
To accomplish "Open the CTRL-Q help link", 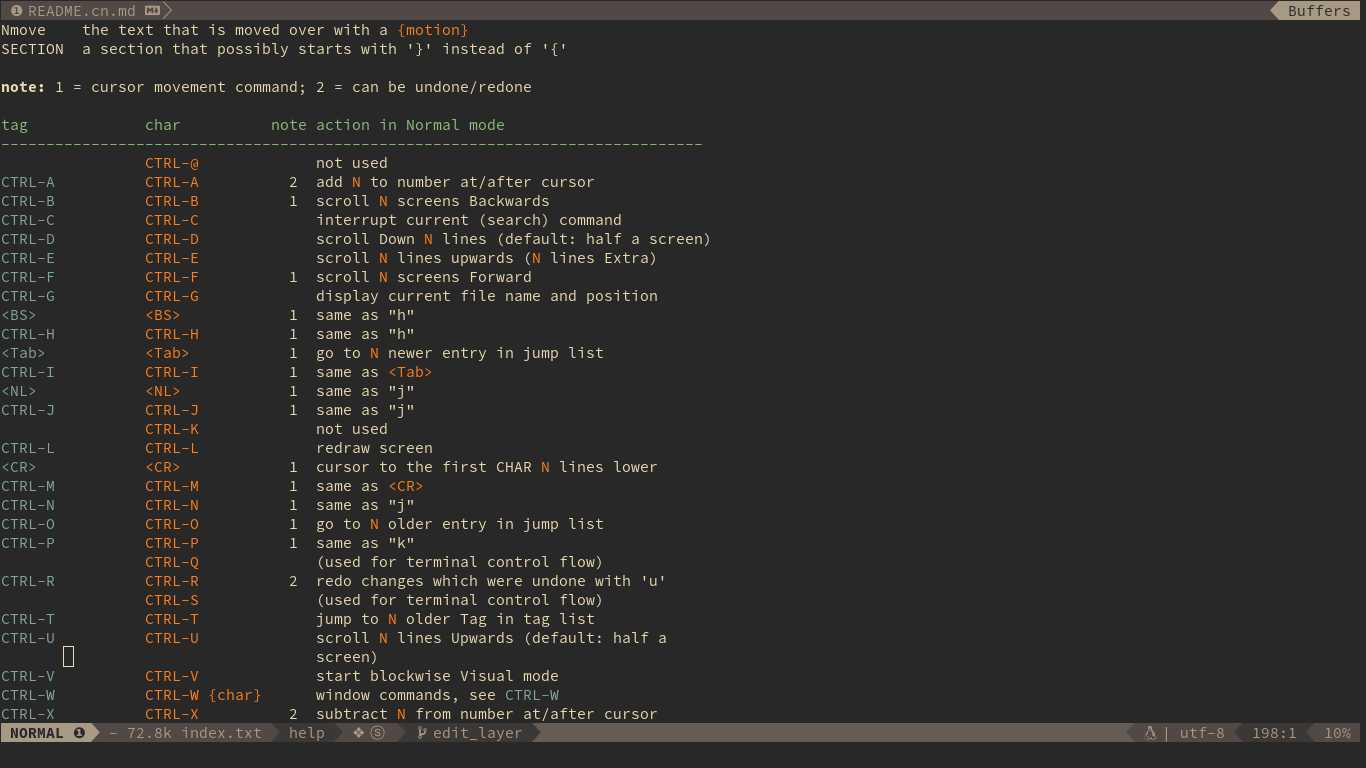I will [x=172, y=562].
